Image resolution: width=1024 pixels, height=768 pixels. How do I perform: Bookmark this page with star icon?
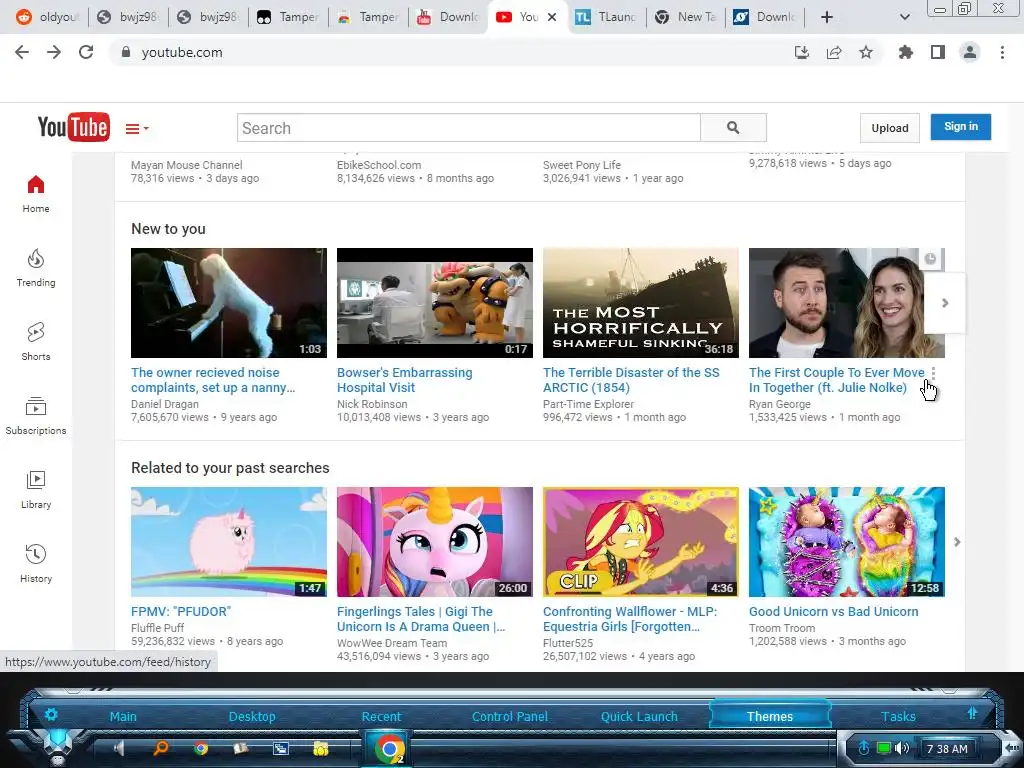(866, 52)
